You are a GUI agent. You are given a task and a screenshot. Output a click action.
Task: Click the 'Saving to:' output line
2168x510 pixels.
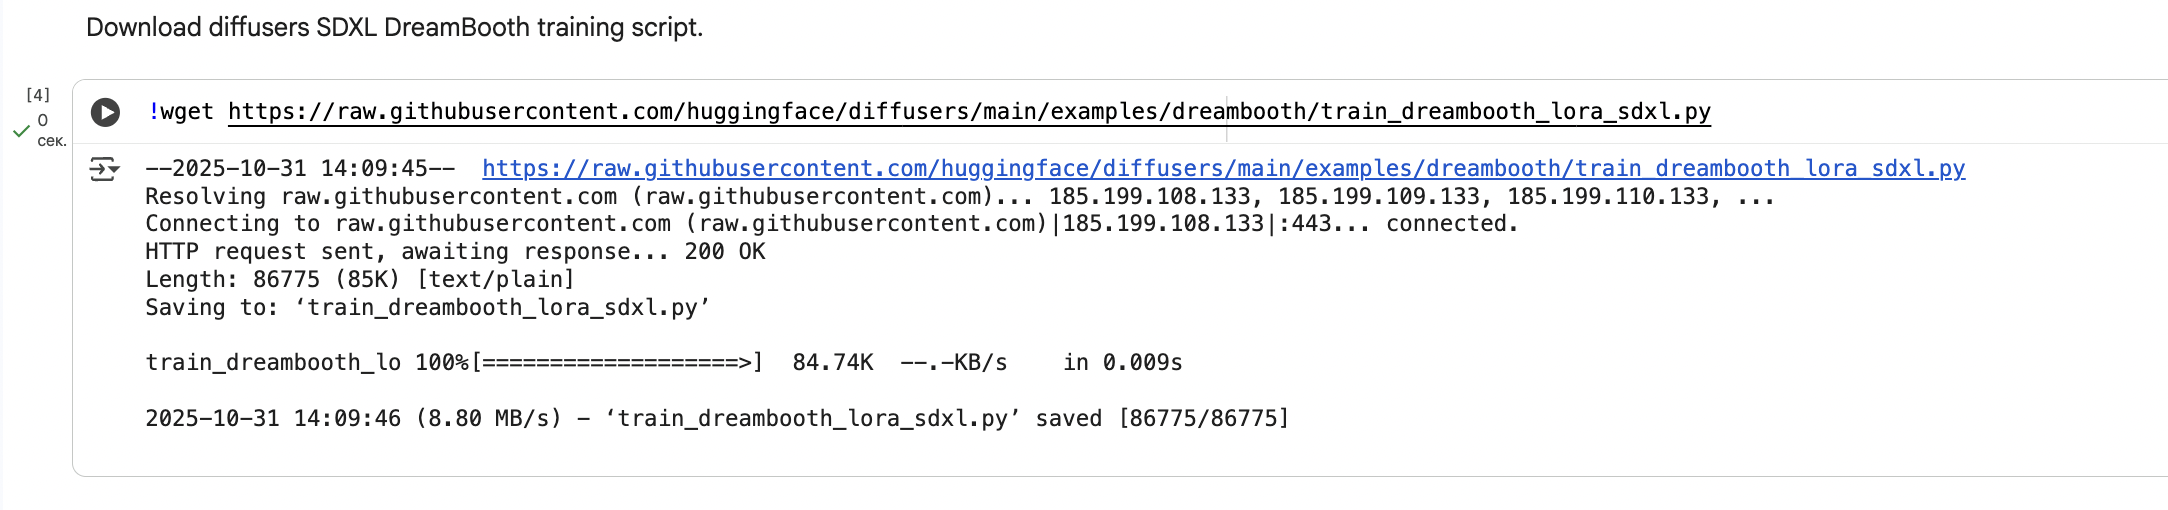tap(427, 308)
